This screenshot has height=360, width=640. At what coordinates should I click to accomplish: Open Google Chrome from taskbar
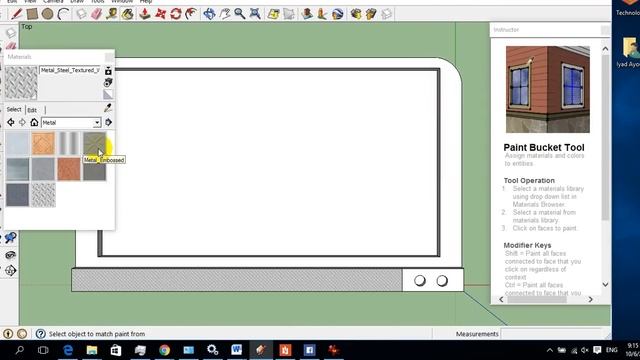164,350
